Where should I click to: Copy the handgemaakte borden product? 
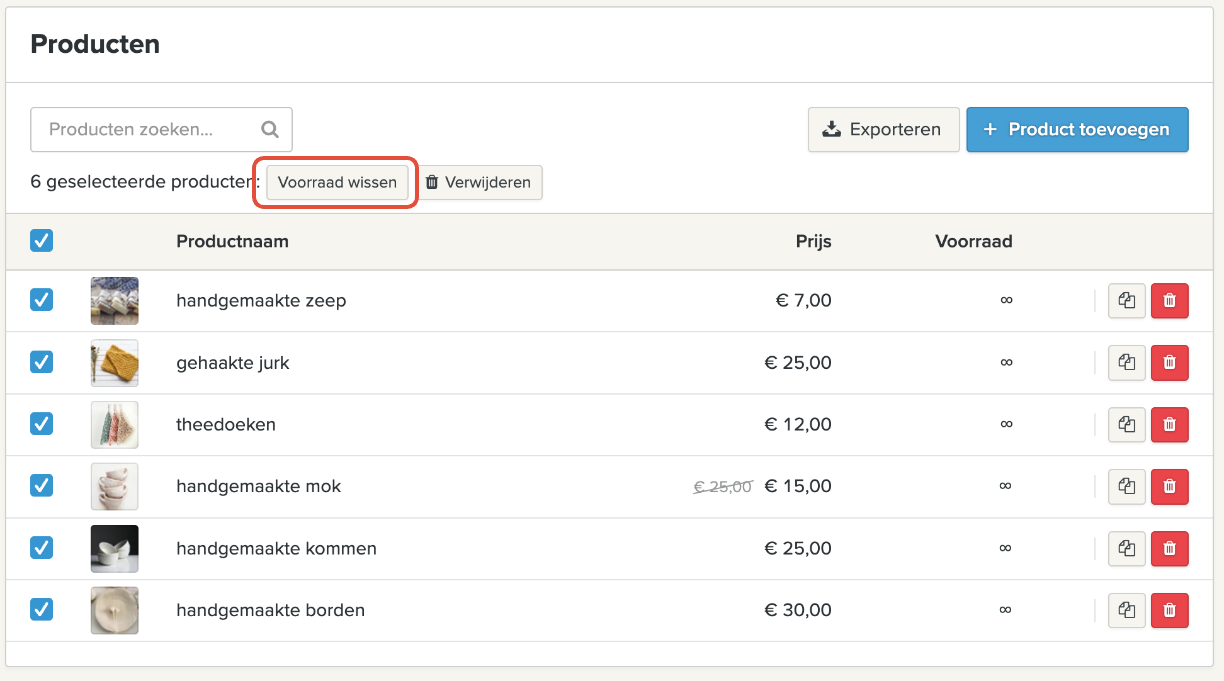click(1126, 611)
